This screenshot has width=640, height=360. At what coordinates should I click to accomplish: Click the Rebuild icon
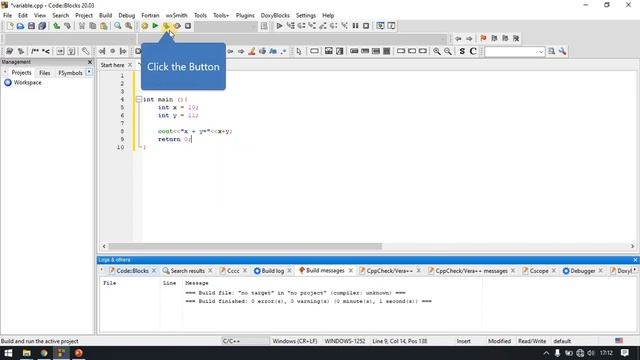click(x=177, y=26)
